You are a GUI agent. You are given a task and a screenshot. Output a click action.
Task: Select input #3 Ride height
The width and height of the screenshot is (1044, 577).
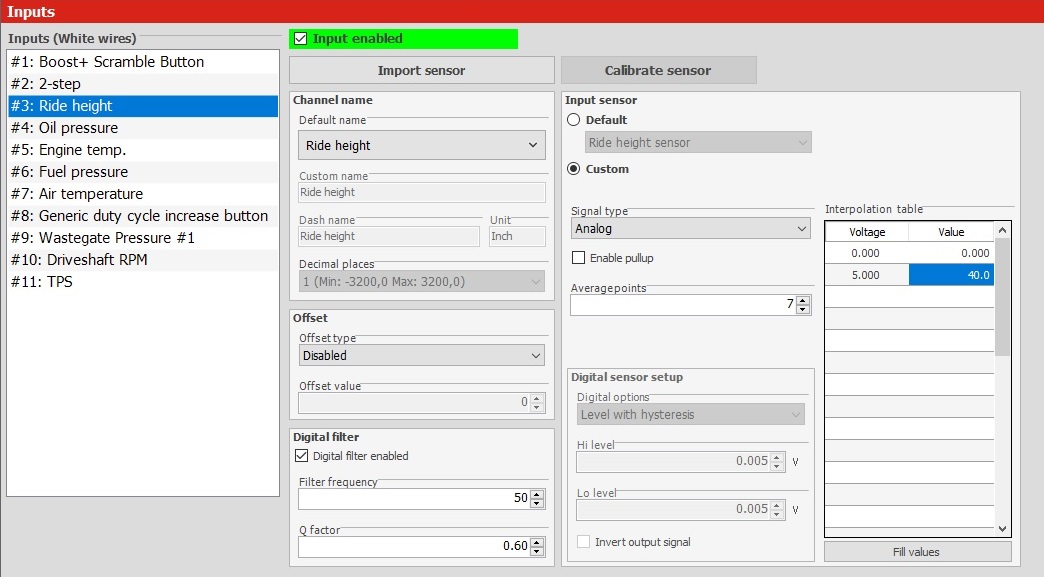[143, 106]
